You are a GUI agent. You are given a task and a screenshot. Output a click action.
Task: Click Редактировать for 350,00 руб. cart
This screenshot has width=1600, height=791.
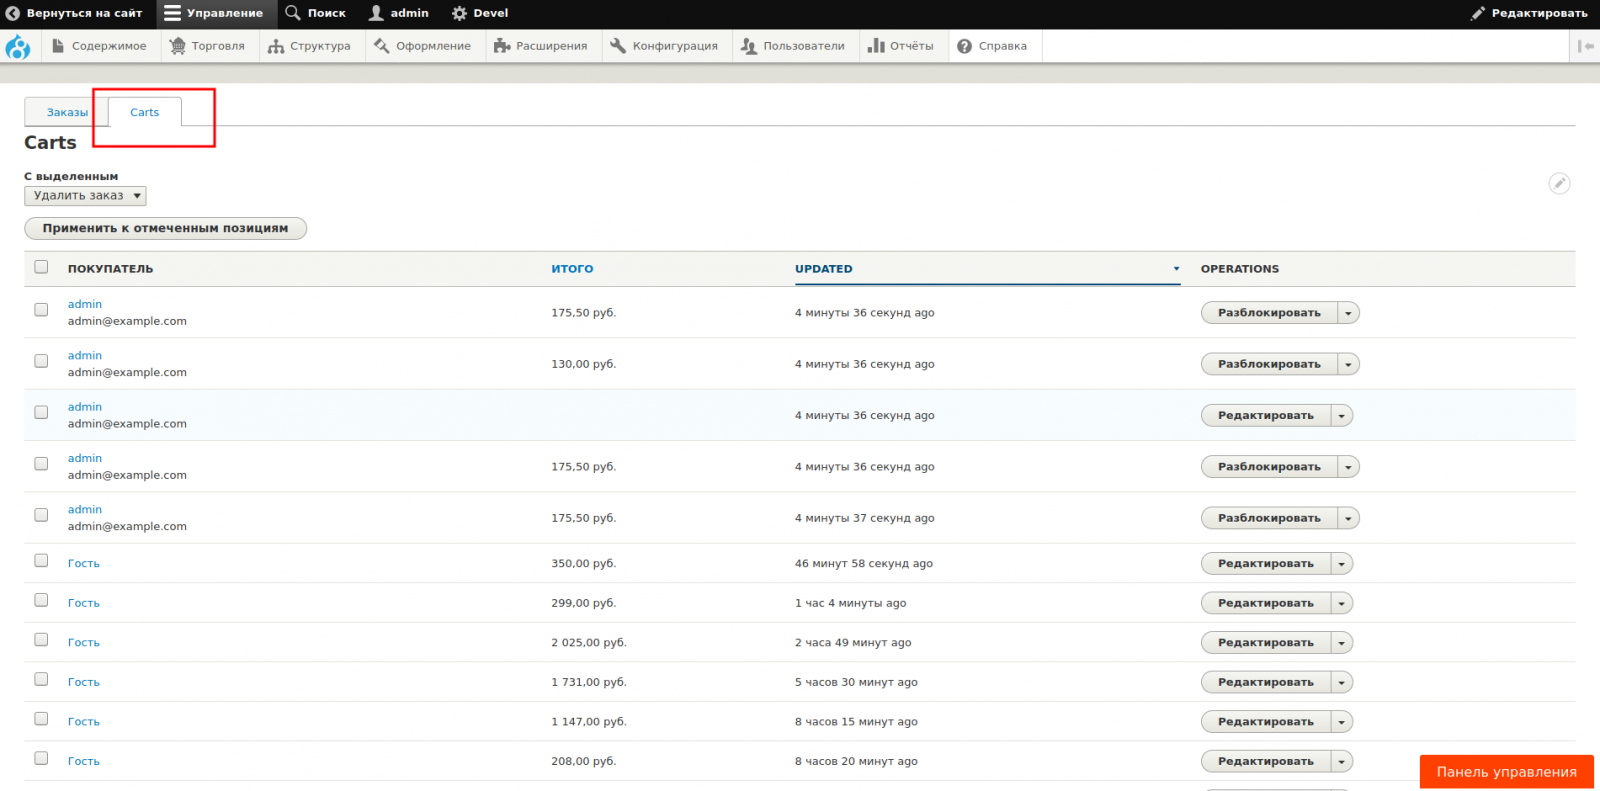pos(1266,564)
